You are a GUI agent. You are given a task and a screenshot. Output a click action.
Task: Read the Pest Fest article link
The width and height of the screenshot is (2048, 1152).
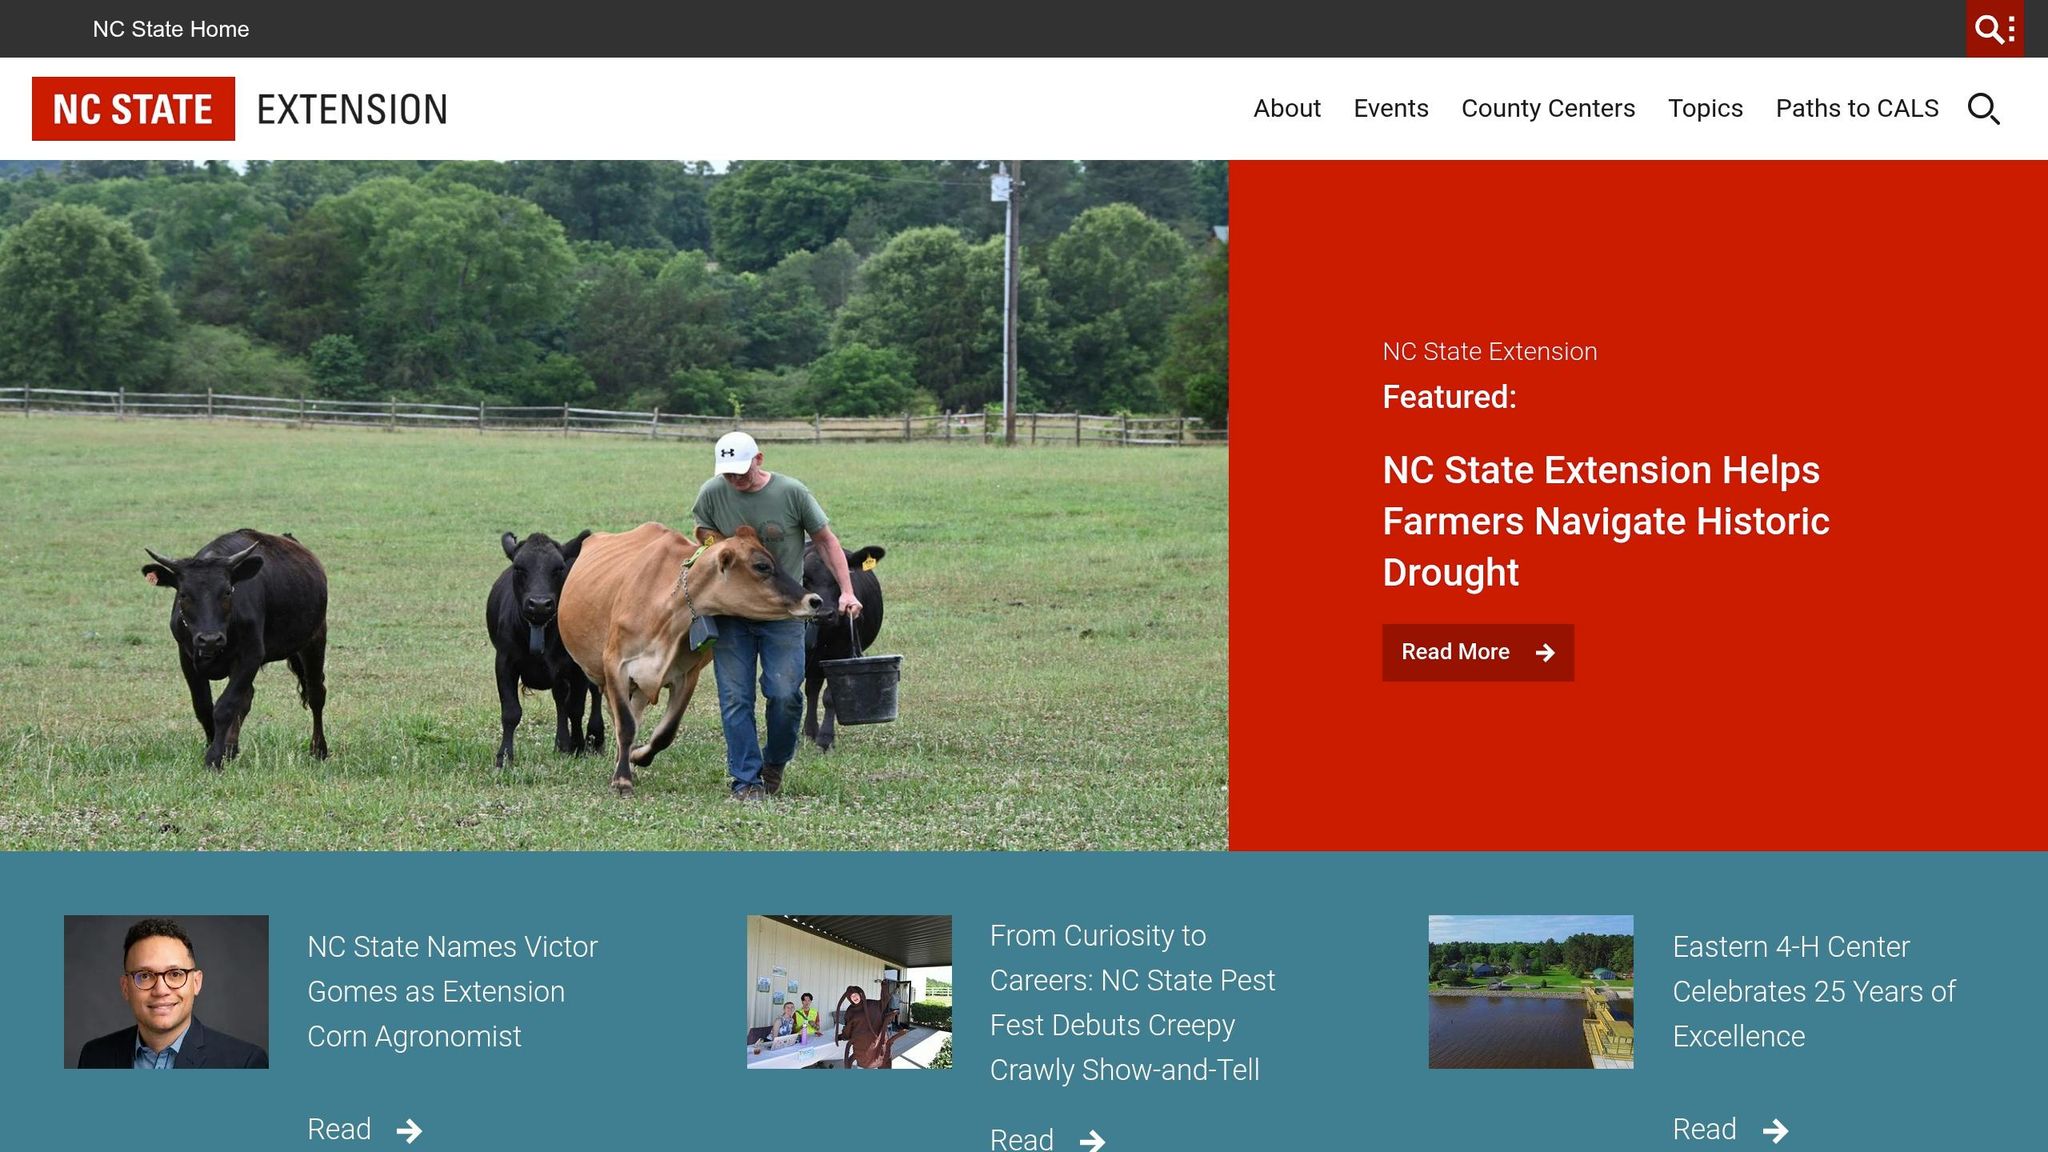(x=1048, y=1139)
